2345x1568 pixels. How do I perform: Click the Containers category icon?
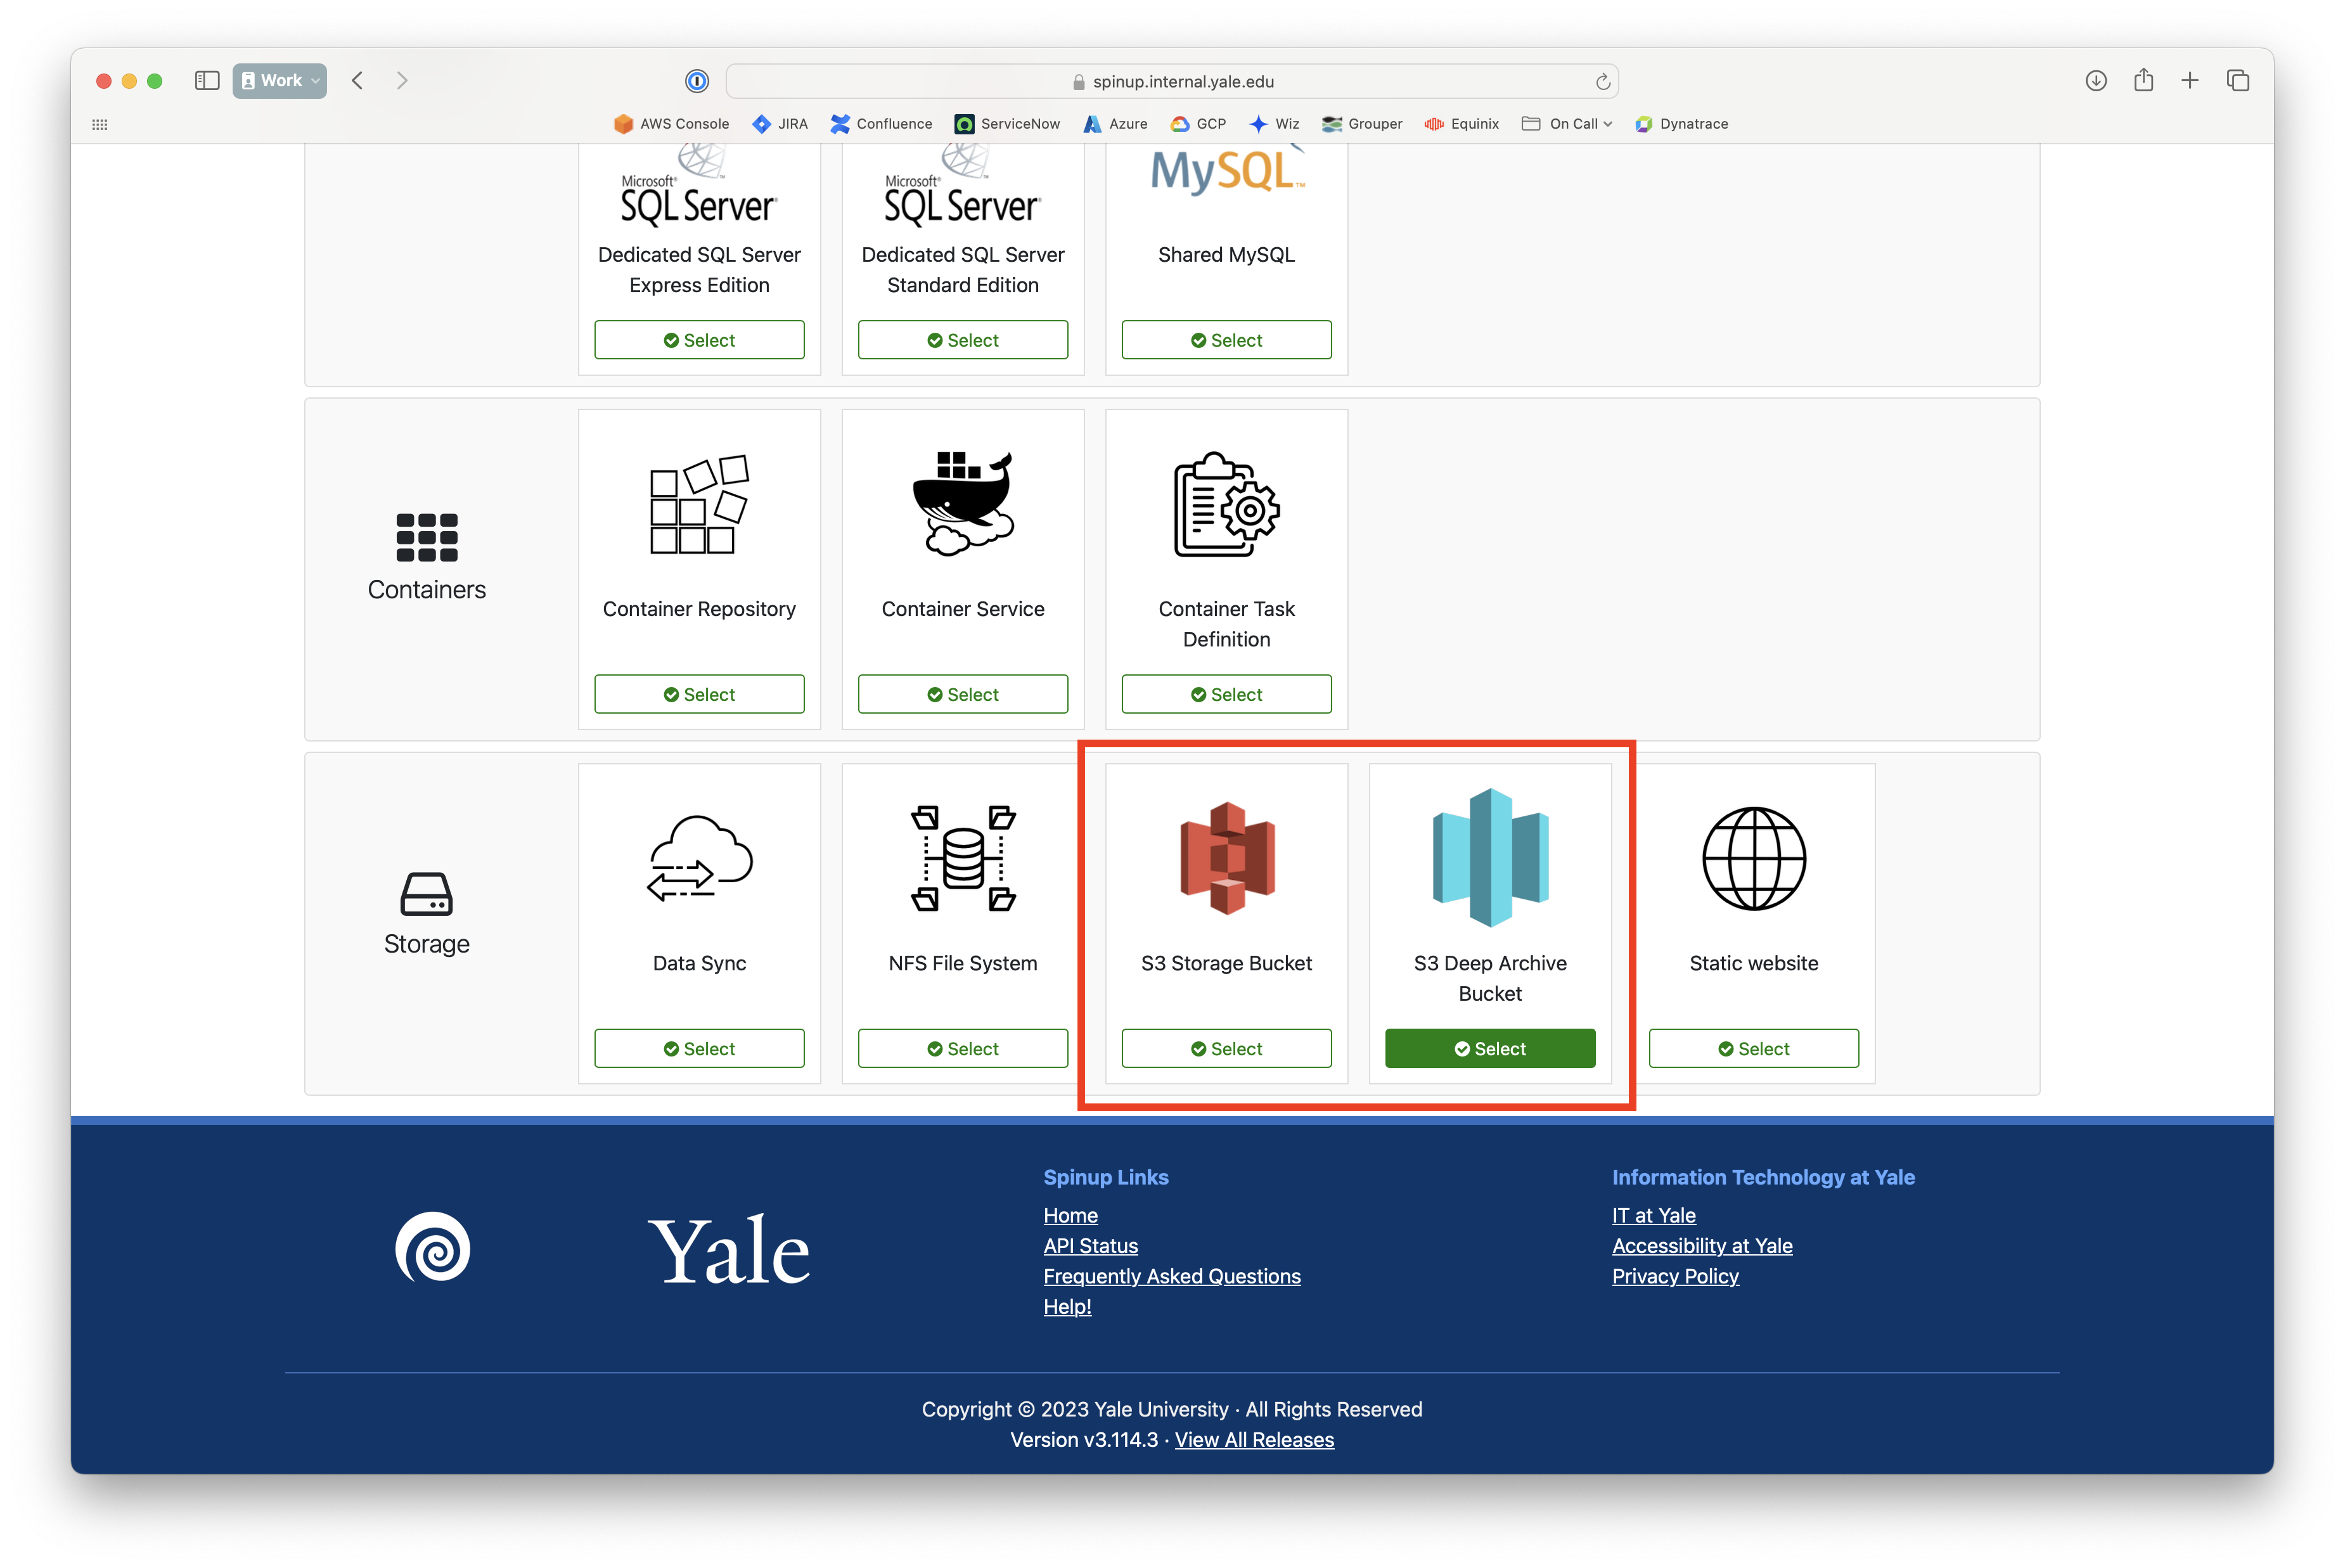click(427, 538)
